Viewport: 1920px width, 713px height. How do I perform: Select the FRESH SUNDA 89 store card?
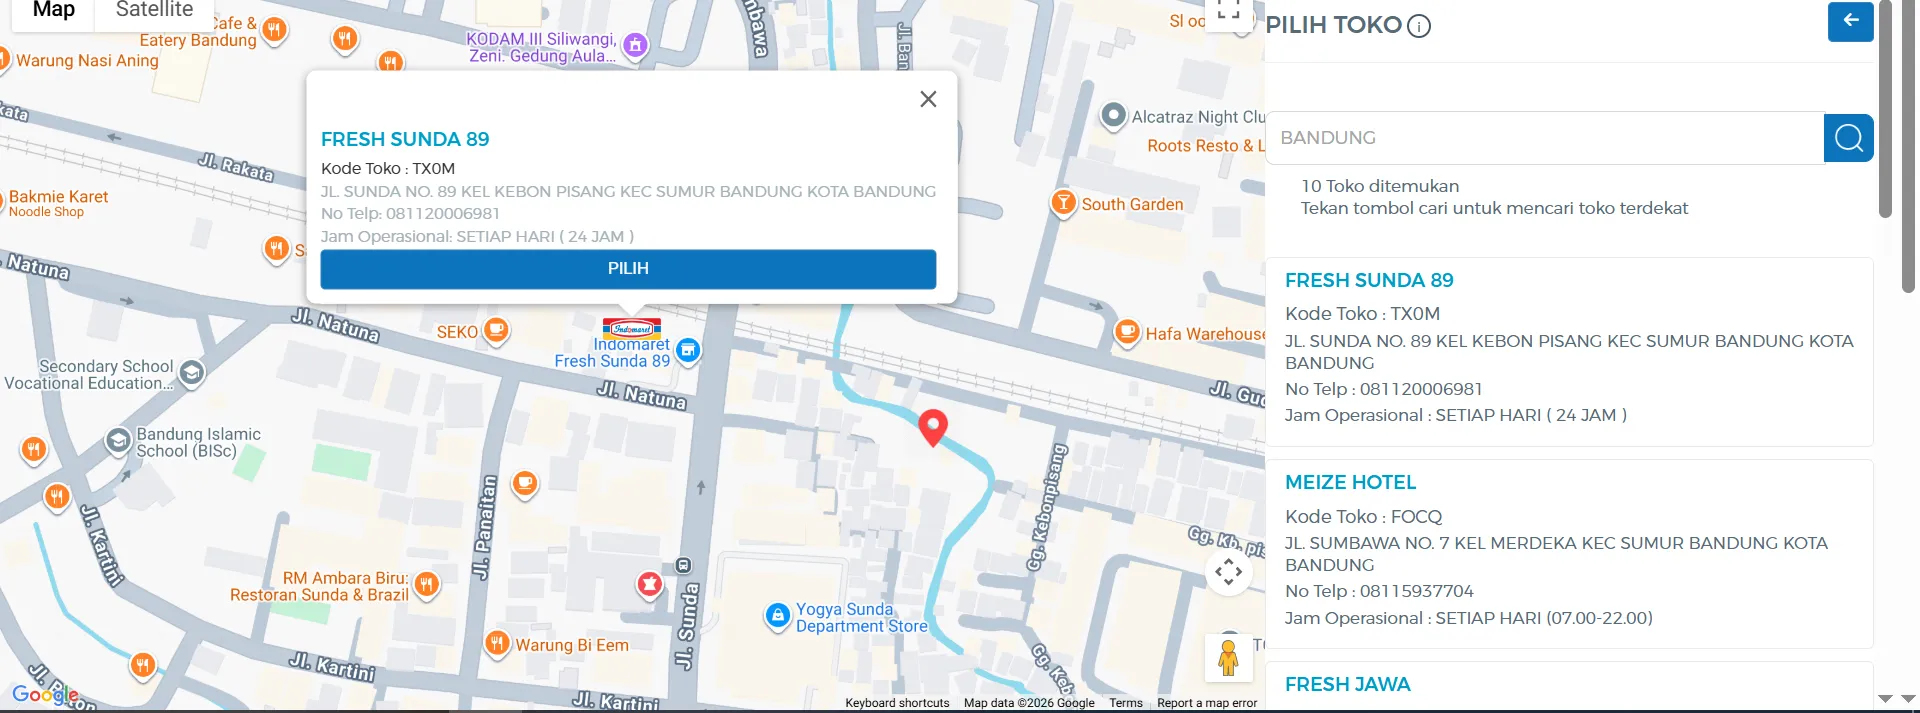click(1569, 352)
